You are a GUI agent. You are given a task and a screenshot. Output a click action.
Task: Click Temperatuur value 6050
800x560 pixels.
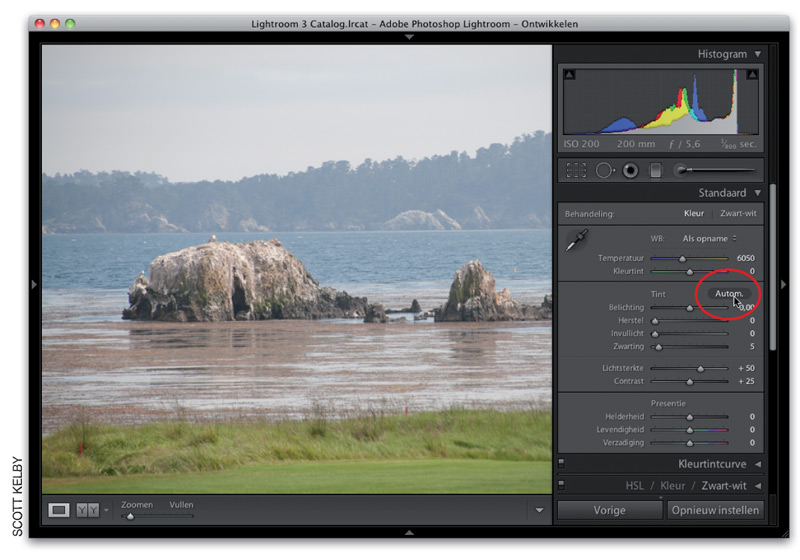(x=745, y=258)
